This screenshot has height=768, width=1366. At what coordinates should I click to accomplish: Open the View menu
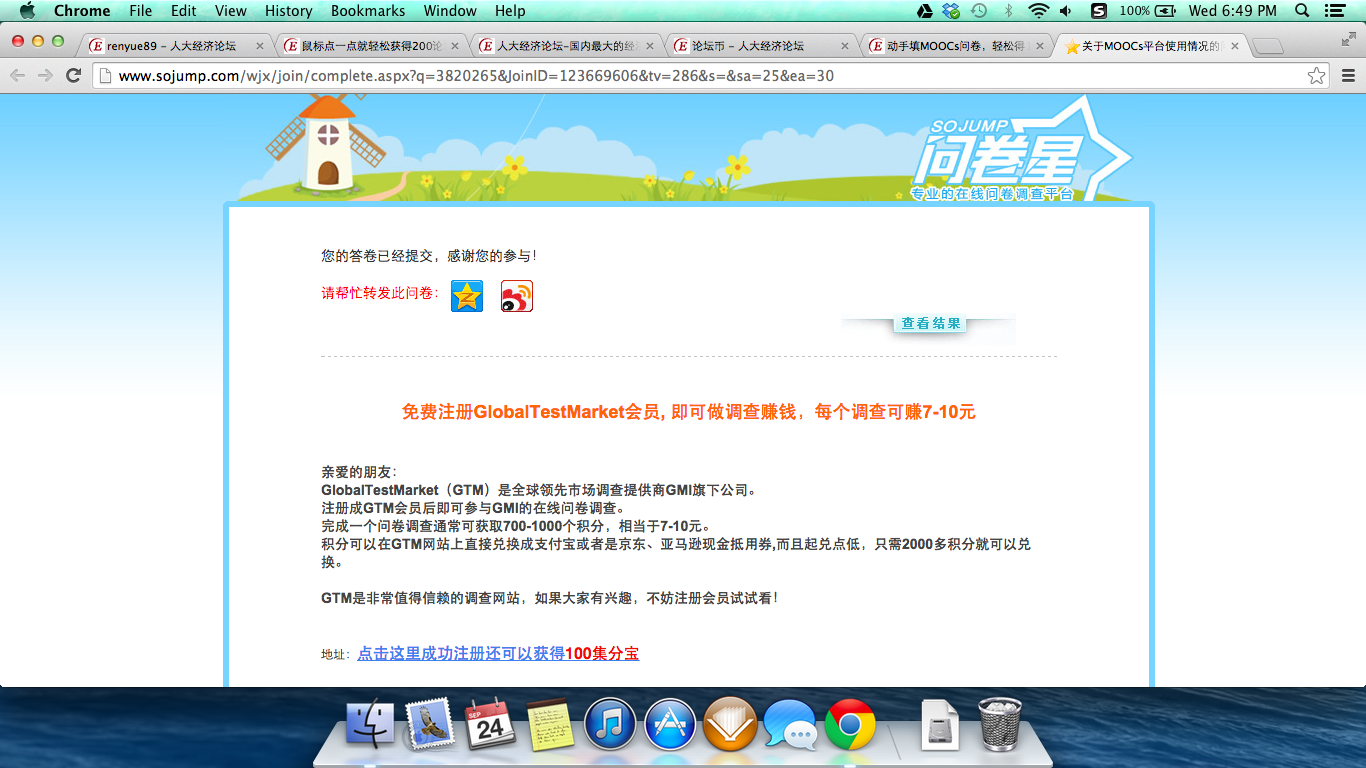(231, 11)
